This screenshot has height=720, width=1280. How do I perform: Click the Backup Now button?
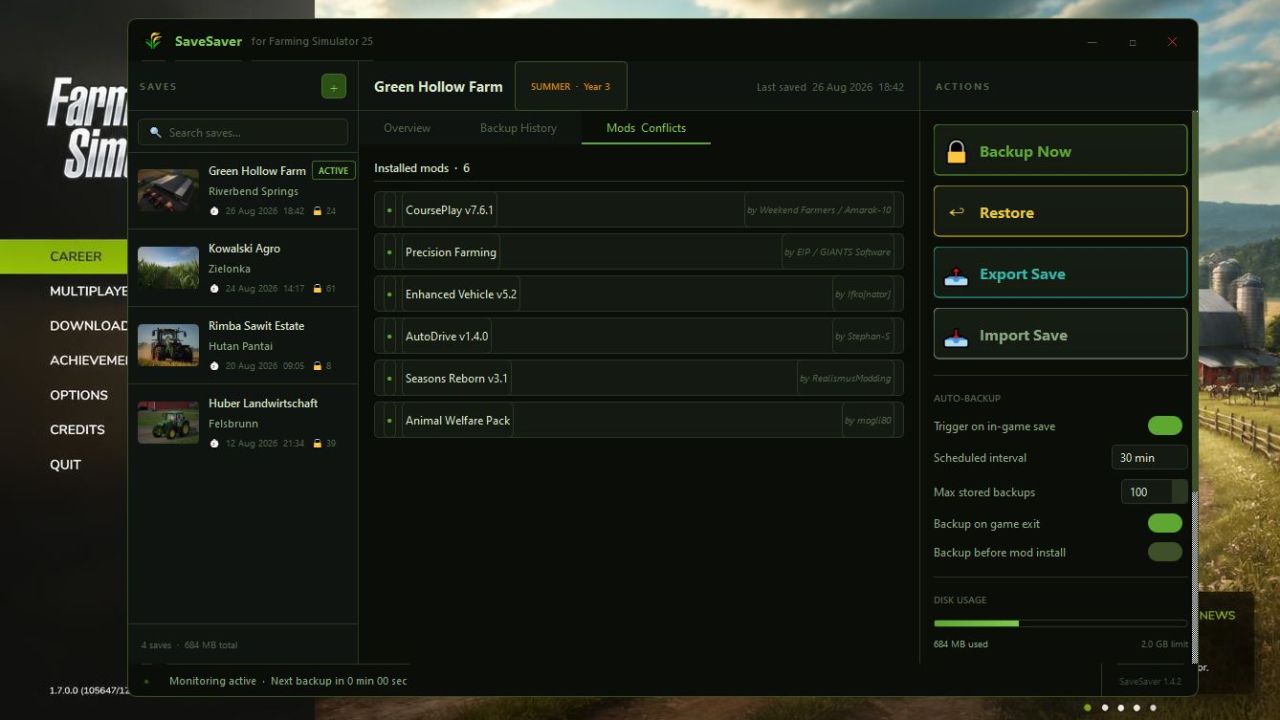(x=1060, y=151)
